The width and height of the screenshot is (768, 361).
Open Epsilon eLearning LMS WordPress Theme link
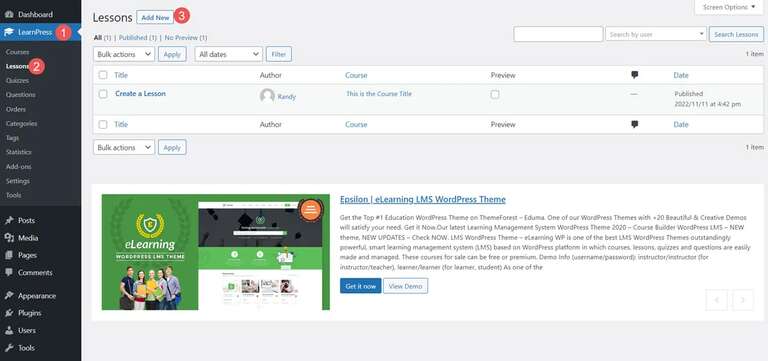(423, 200)
